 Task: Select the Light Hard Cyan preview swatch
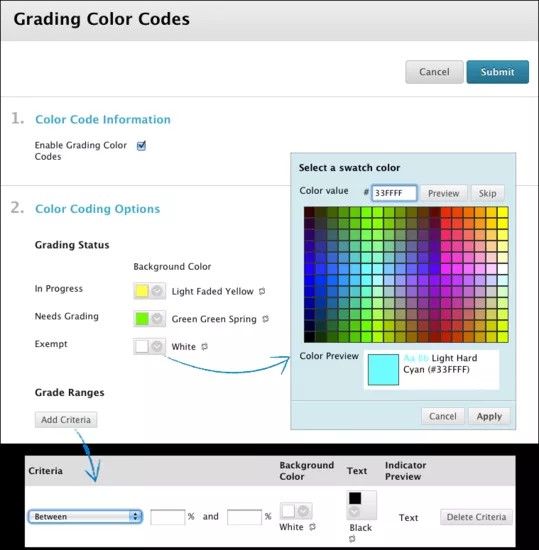click(383, 370)
